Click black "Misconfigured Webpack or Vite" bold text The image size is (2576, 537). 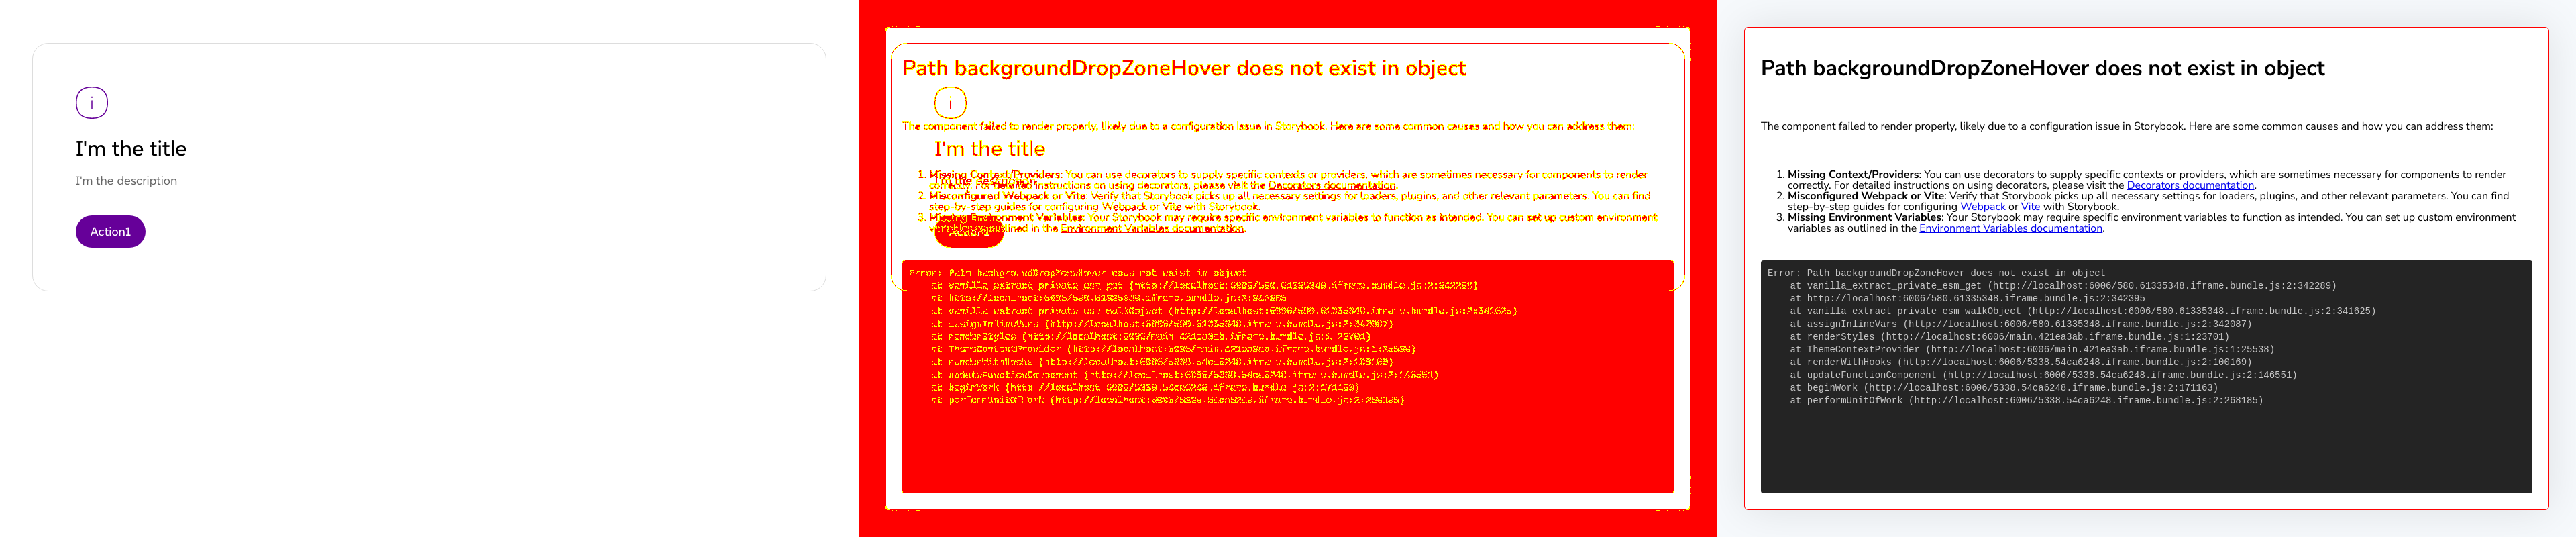(x=1866, y=196)
